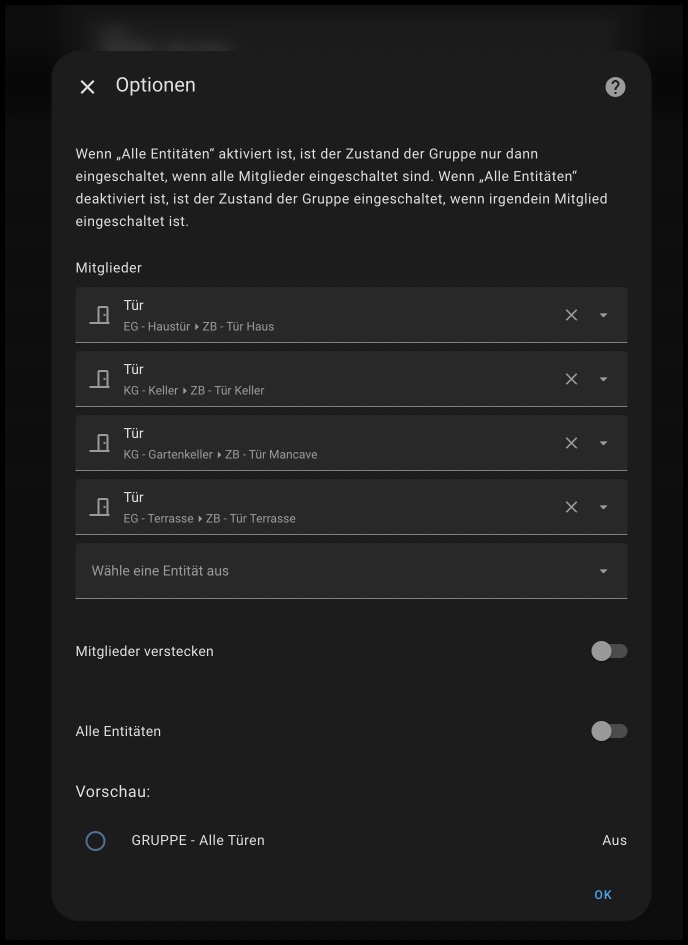Click the GRUPPE - Alle Türen state circle
The width and height of the screenshot is (688, 945).
pos(96,841)
